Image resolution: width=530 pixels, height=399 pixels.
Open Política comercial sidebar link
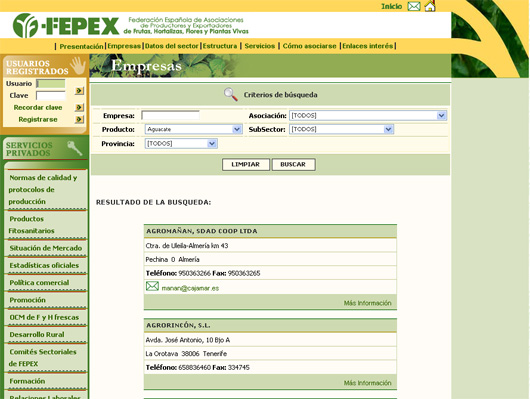(x=39, y=283)
